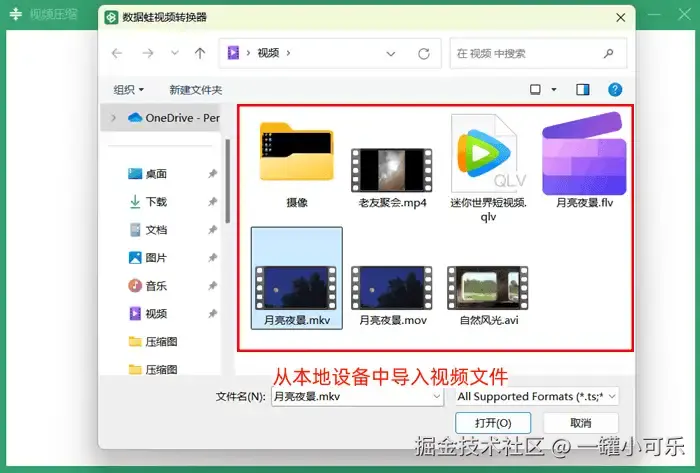Select the 摄像 folder
This screenshot has width=700, height=473.
click(296, 163)
